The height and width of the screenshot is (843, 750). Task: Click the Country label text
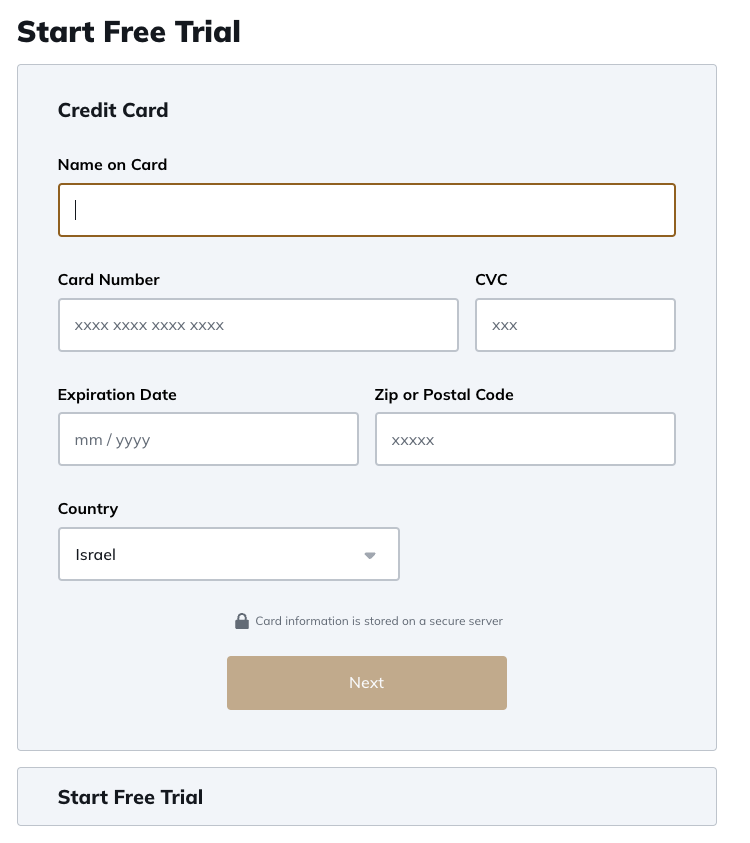point(88,509)
